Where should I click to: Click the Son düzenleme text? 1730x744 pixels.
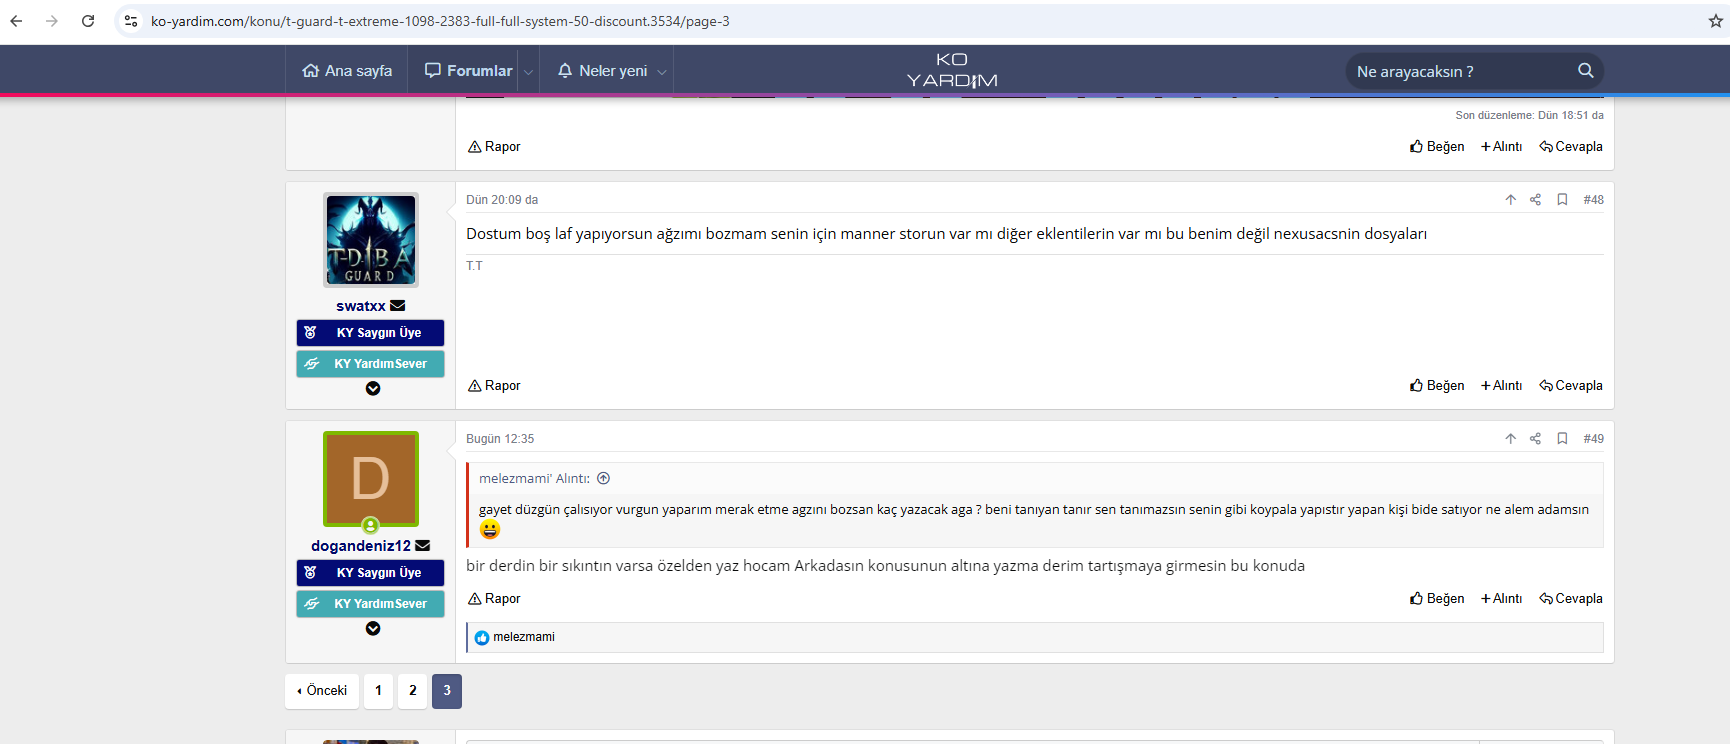pyautogui.click(x=1529, y=116)
